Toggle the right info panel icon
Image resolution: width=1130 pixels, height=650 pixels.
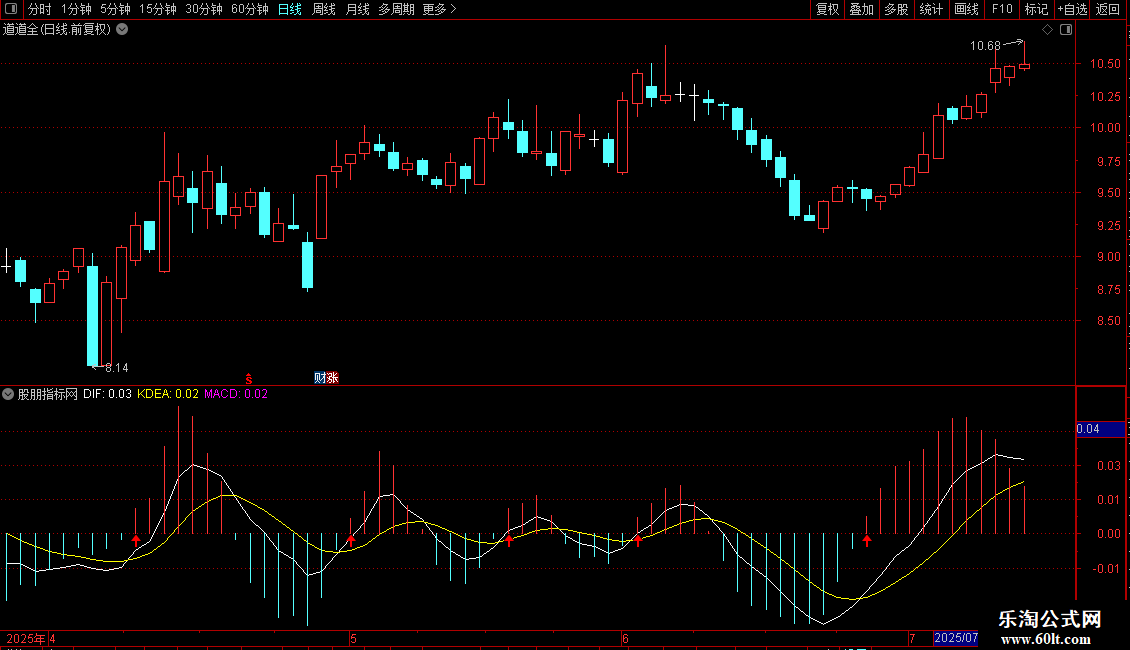(1066, 30)
